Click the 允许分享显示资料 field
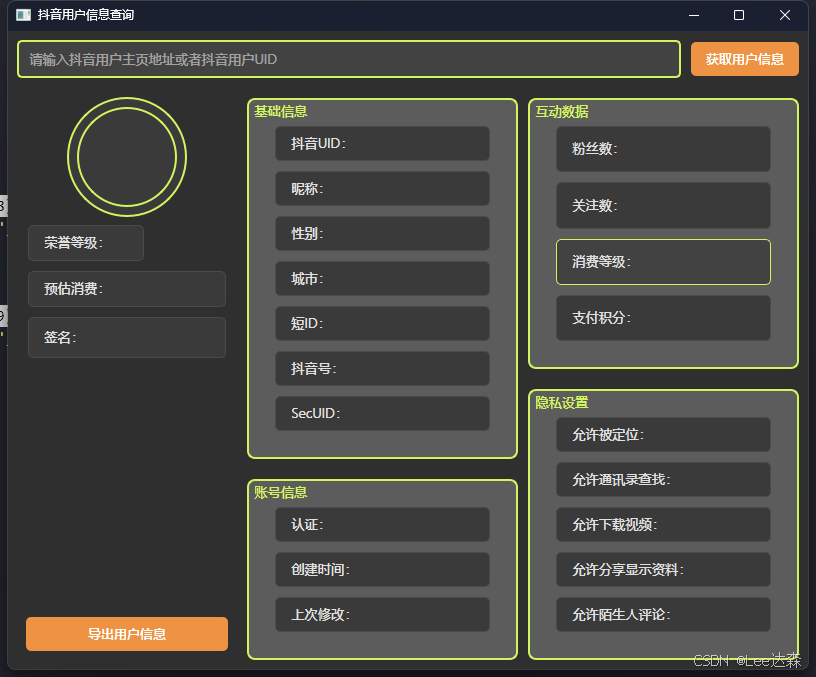The height and width of the screenshot is (677, 816). pos(664,570)
